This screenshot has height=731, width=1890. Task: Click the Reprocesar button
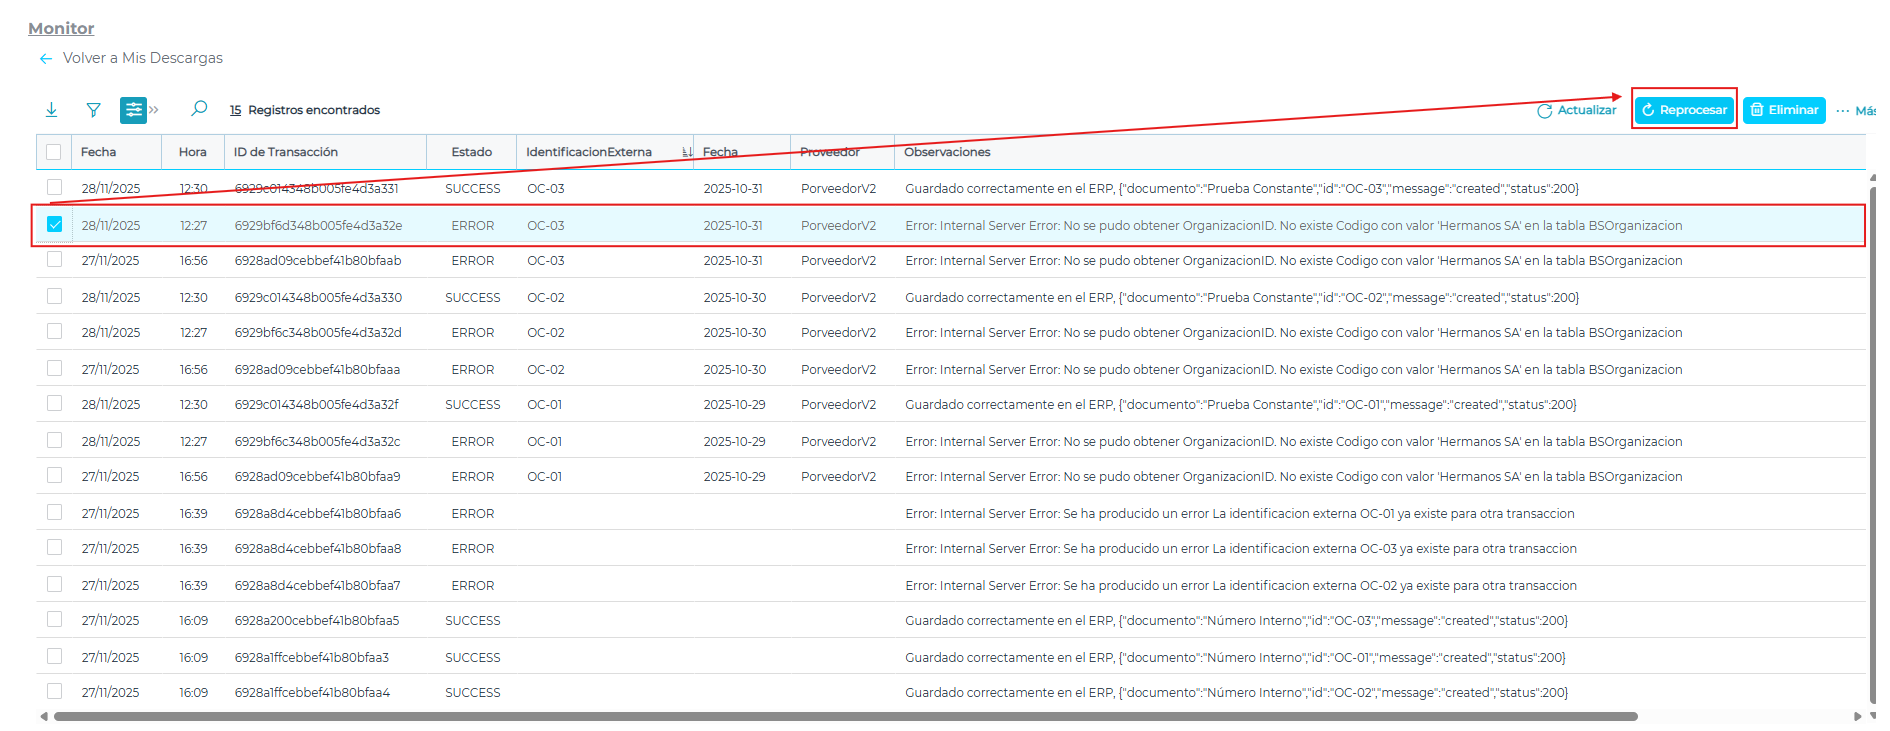coord(1684,110)
